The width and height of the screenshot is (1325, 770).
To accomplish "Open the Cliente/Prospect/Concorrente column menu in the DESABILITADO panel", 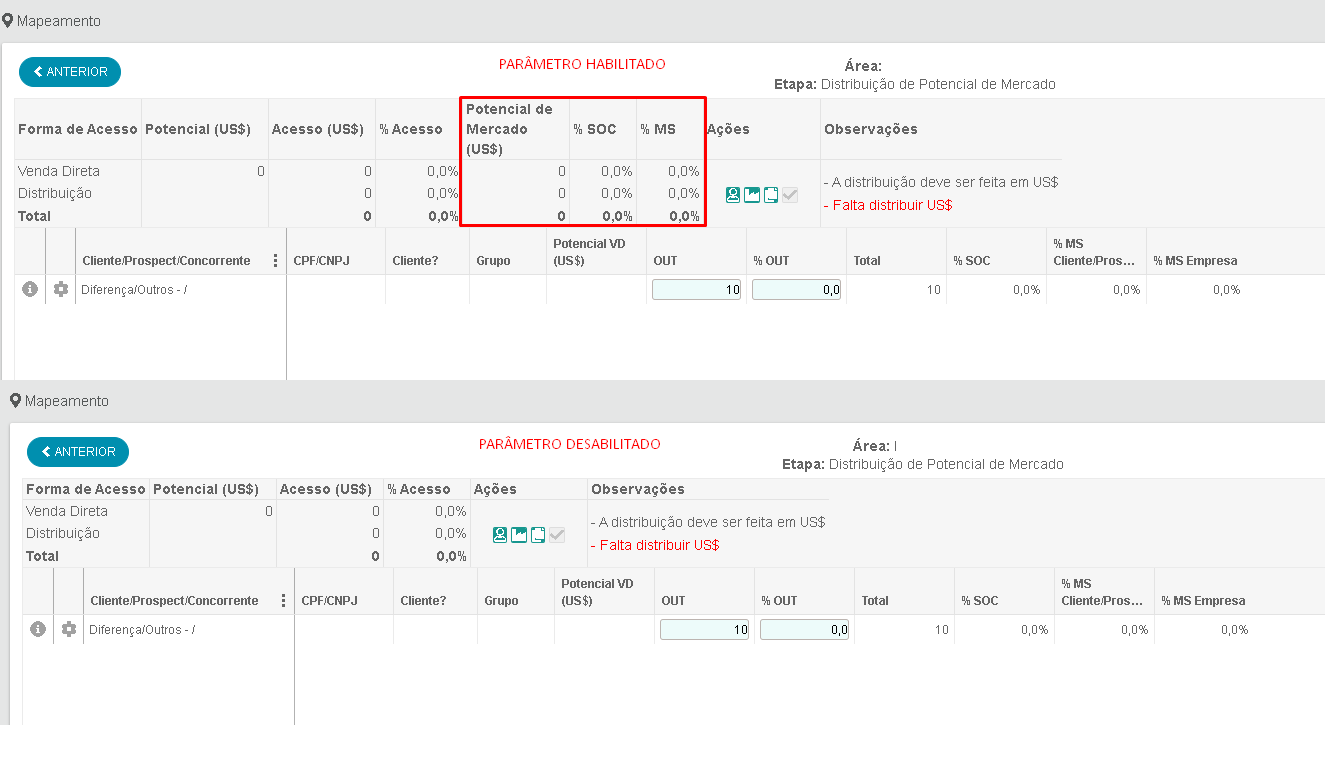I will point(284,600).
